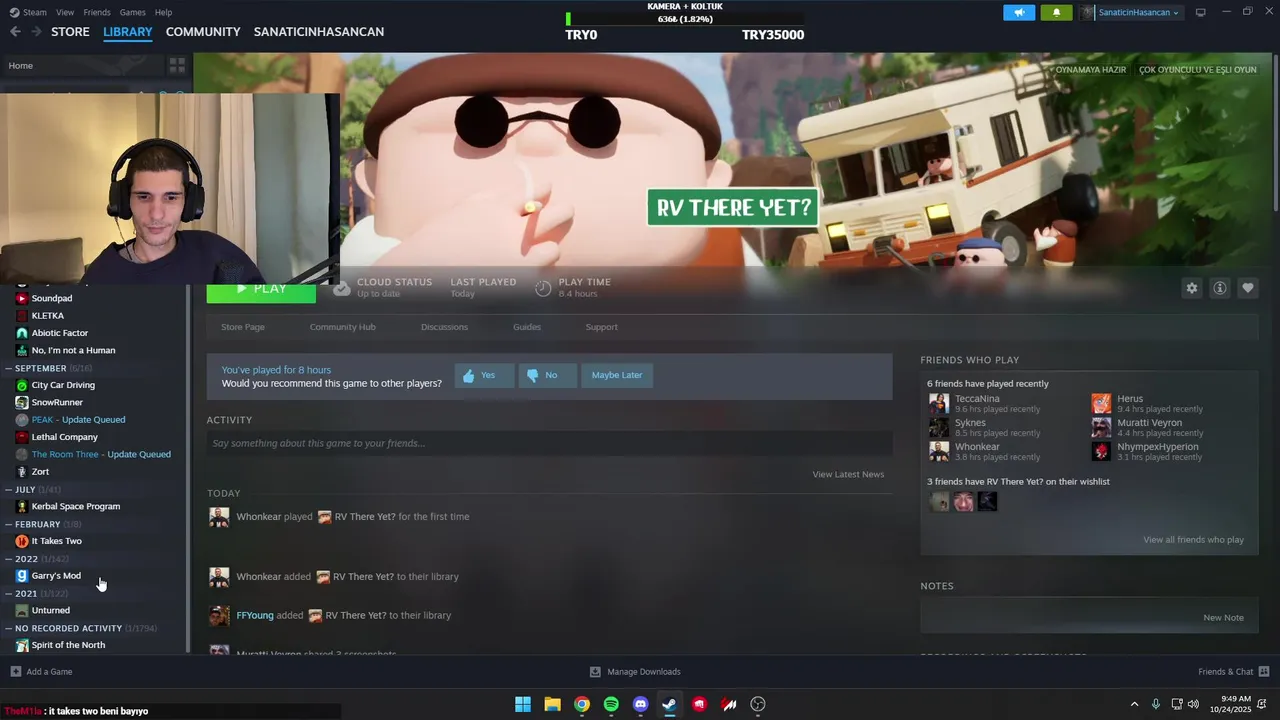Show game info icon

[x=1219, y=288]
